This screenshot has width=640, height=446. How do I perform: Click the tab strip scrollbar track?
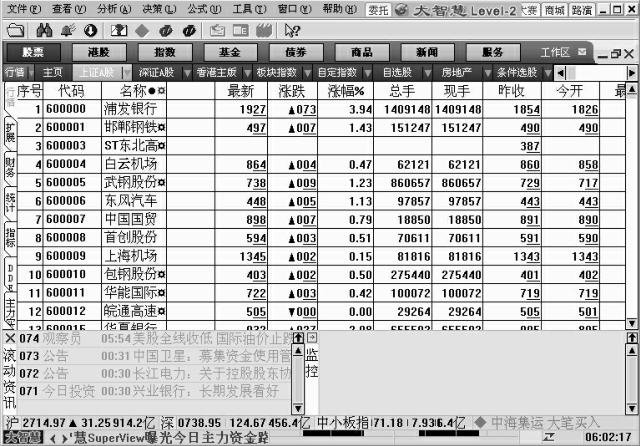point(596,73)
